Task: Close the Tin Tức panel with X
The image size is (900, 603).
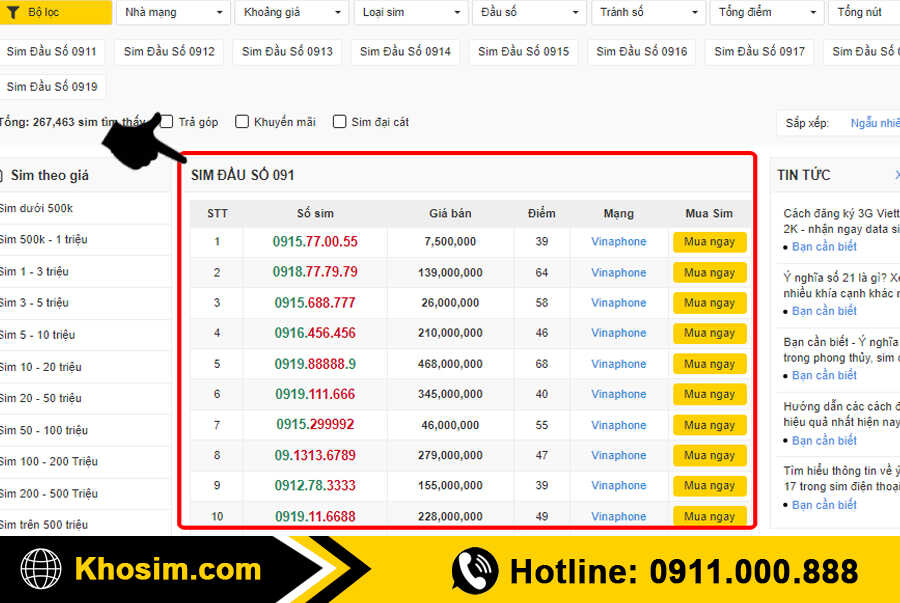Action: 896,175
